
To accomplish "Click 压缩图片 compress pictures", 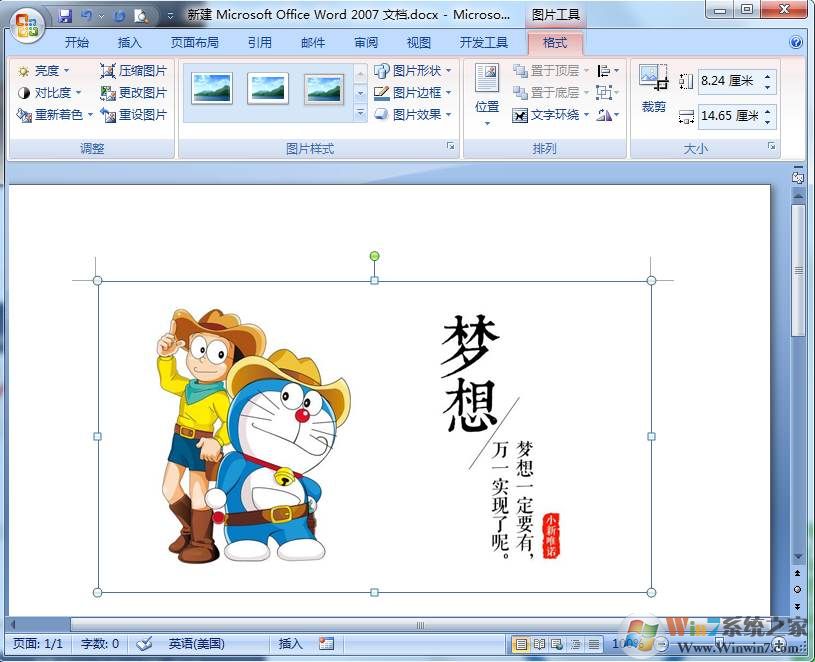I will pyautogui.click(x=134, y=71).
